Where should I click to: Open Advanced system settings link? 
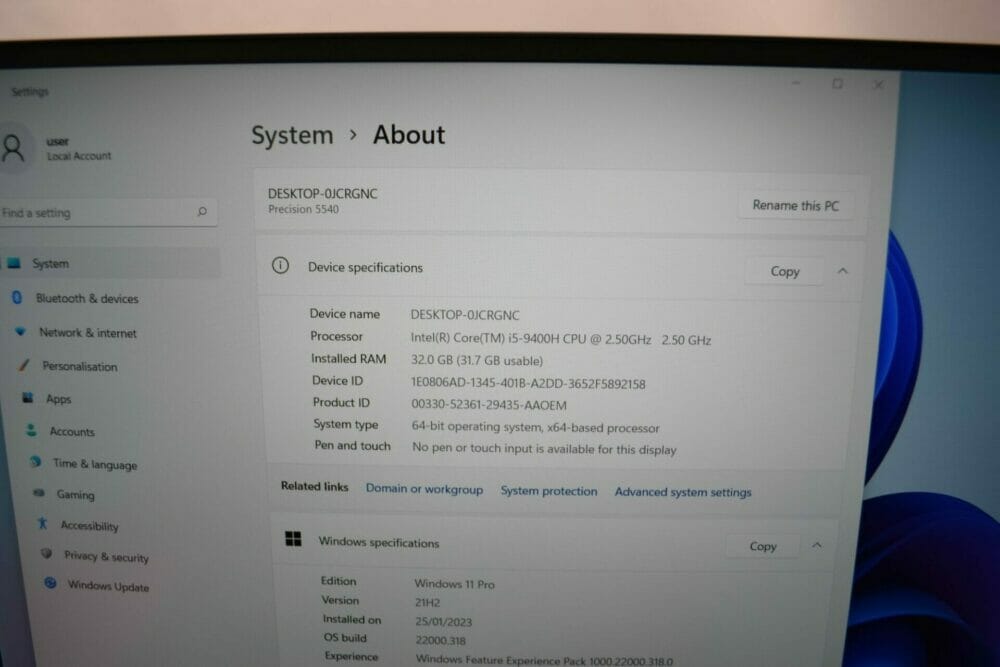[x=682, y=492]
